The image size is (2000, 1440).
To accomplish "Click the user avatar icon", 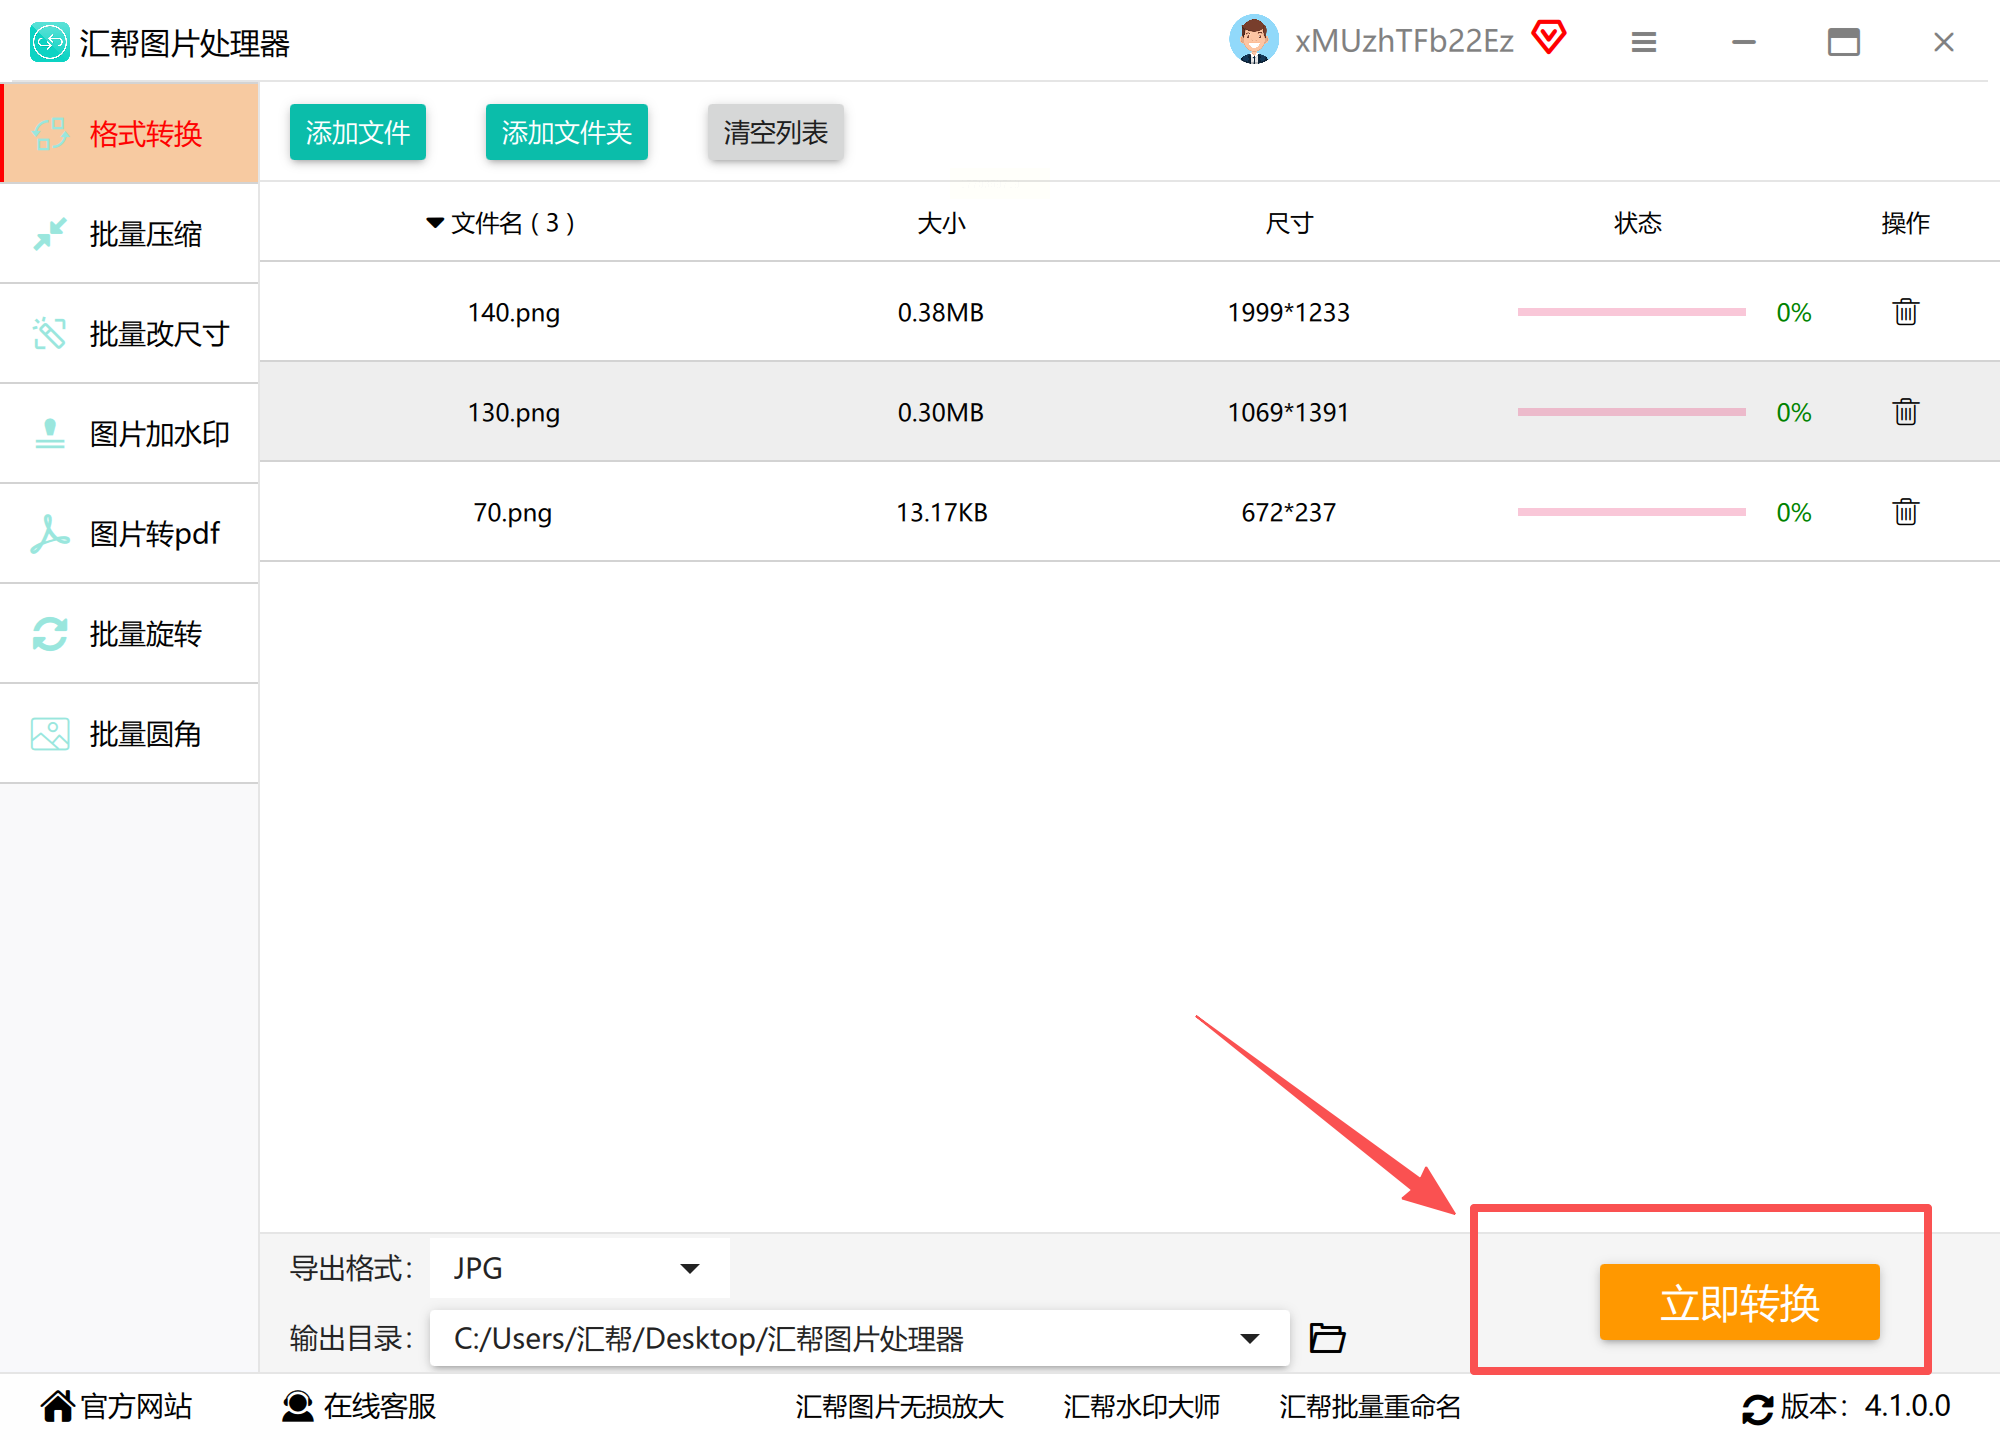I will (x=1253, y=40).
